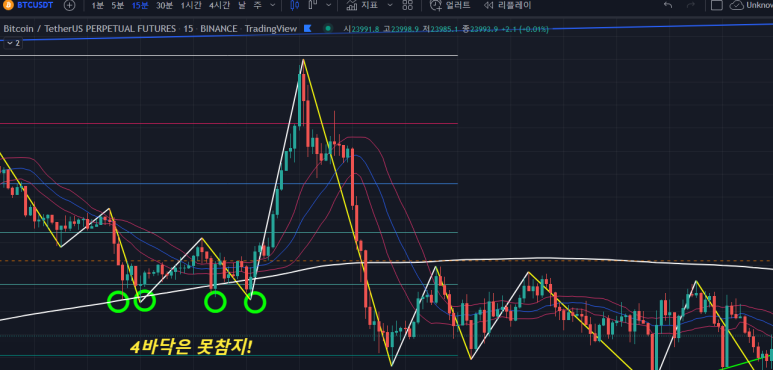Click the fourth green circle marker

pyautogui.click(x=255, y=302)
